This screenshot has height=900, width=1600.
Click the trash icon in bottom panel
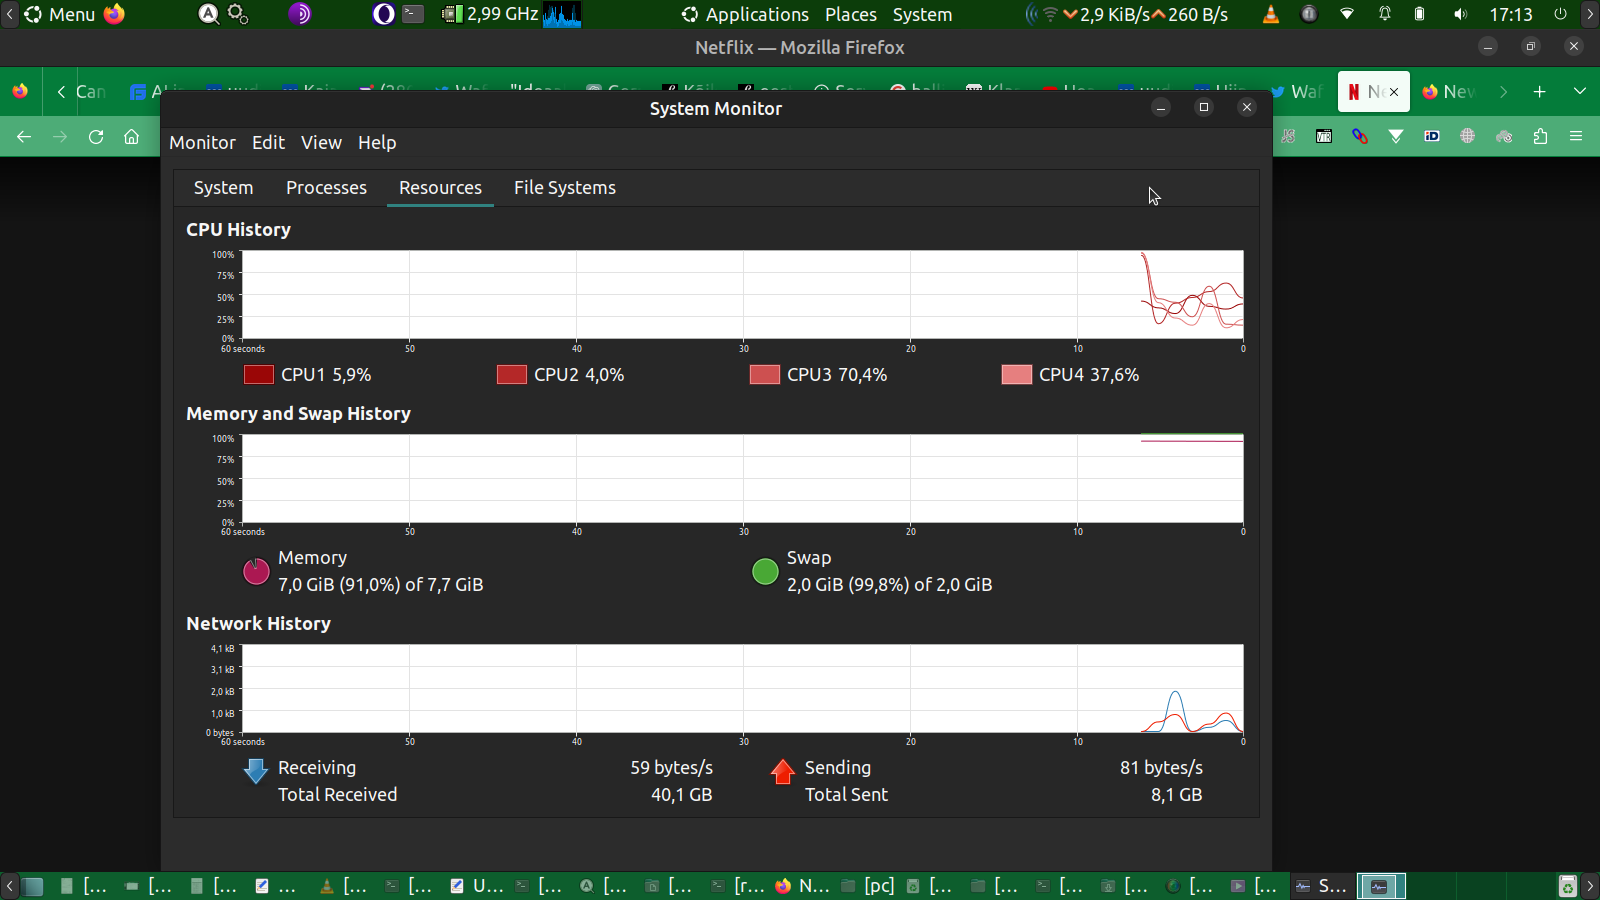1567,885
